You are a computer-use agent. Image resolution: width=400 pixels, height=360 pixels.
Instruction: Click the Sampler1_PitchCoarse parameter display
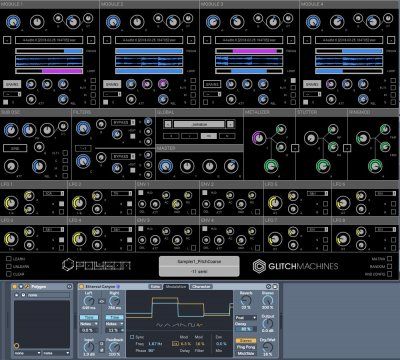pos(199,266)
